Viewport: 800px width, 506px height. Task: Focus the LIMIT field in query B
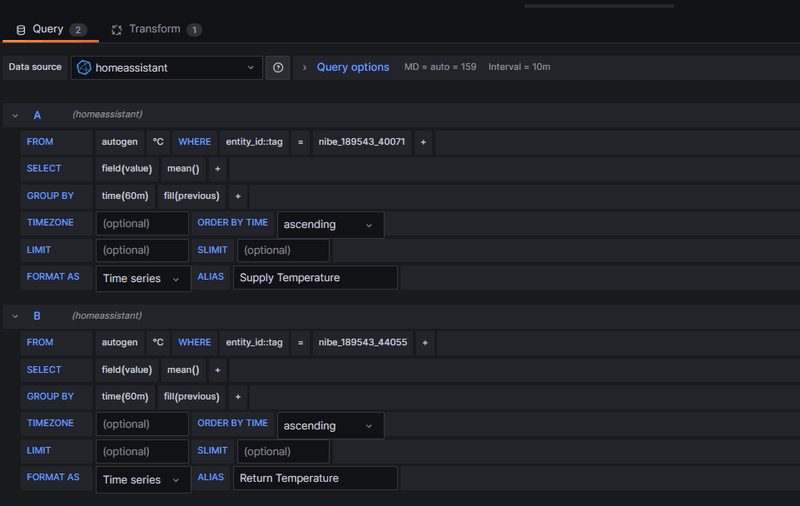(142, 451)
